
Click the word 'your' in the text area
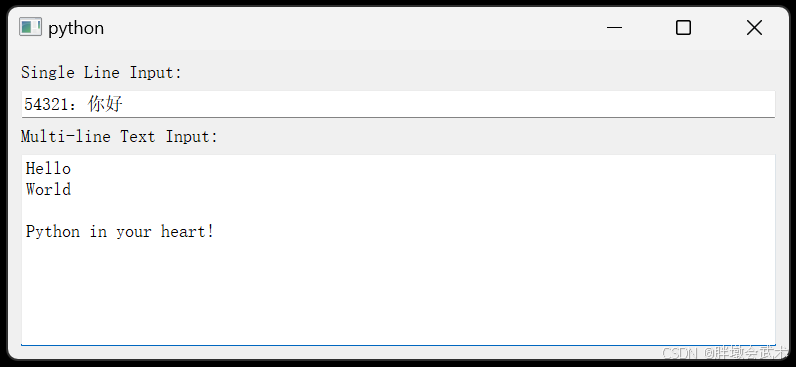tap(134, 233)
